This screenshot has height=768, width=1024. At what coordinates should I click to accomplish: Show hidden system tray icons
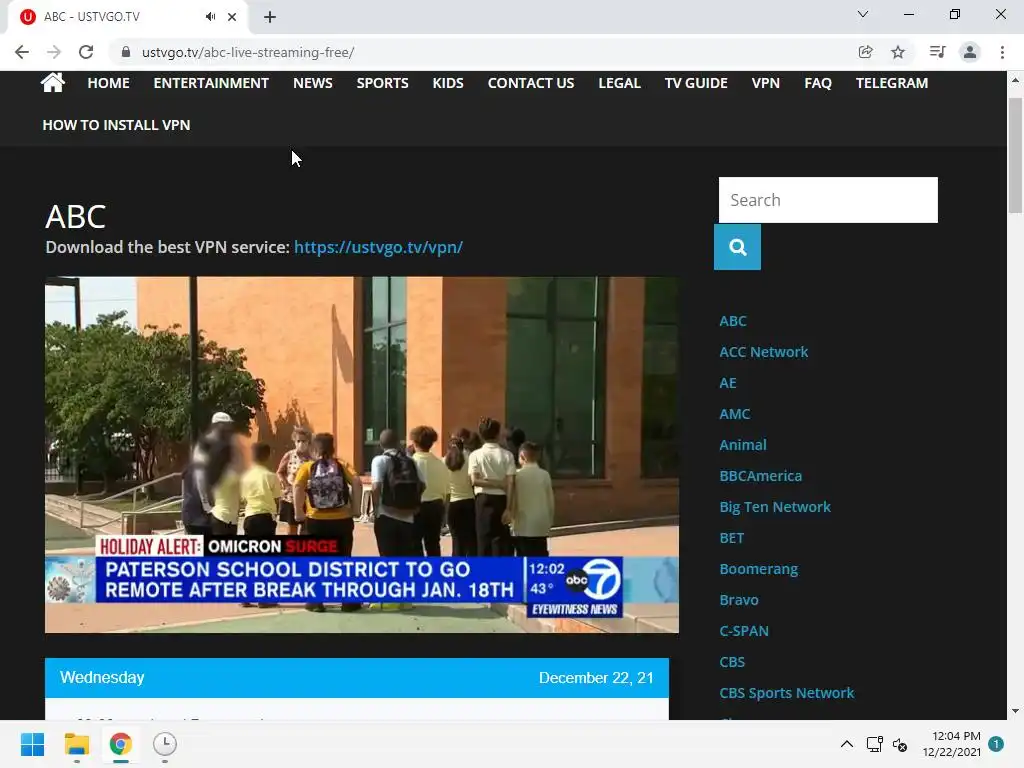[846, 744]
